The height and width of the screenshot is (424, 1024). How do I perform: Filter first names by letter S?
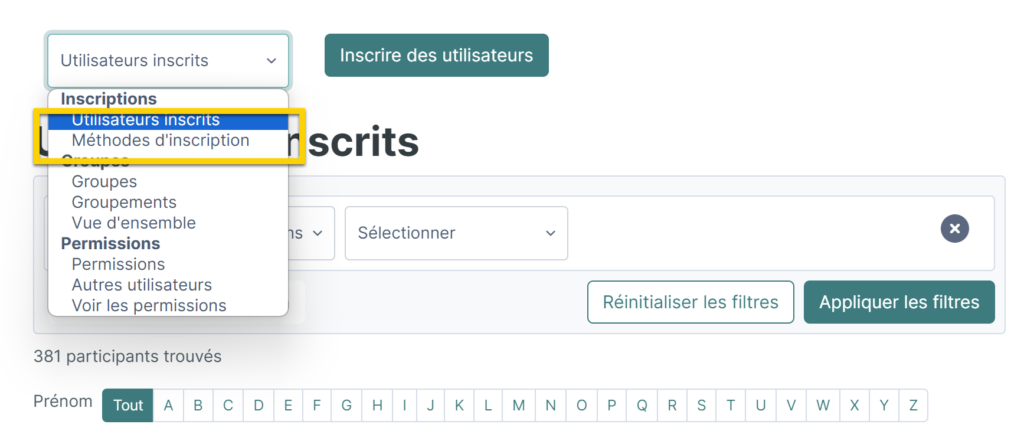[701, 405]
